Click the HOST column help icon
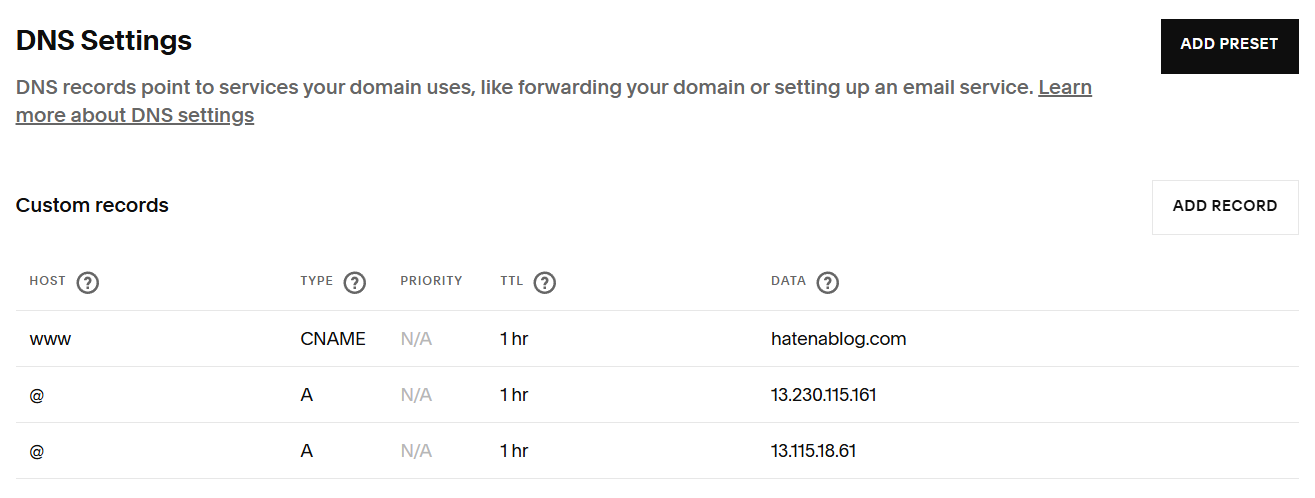The width and height of the screenshot is (1315, 498). [88, 283]
